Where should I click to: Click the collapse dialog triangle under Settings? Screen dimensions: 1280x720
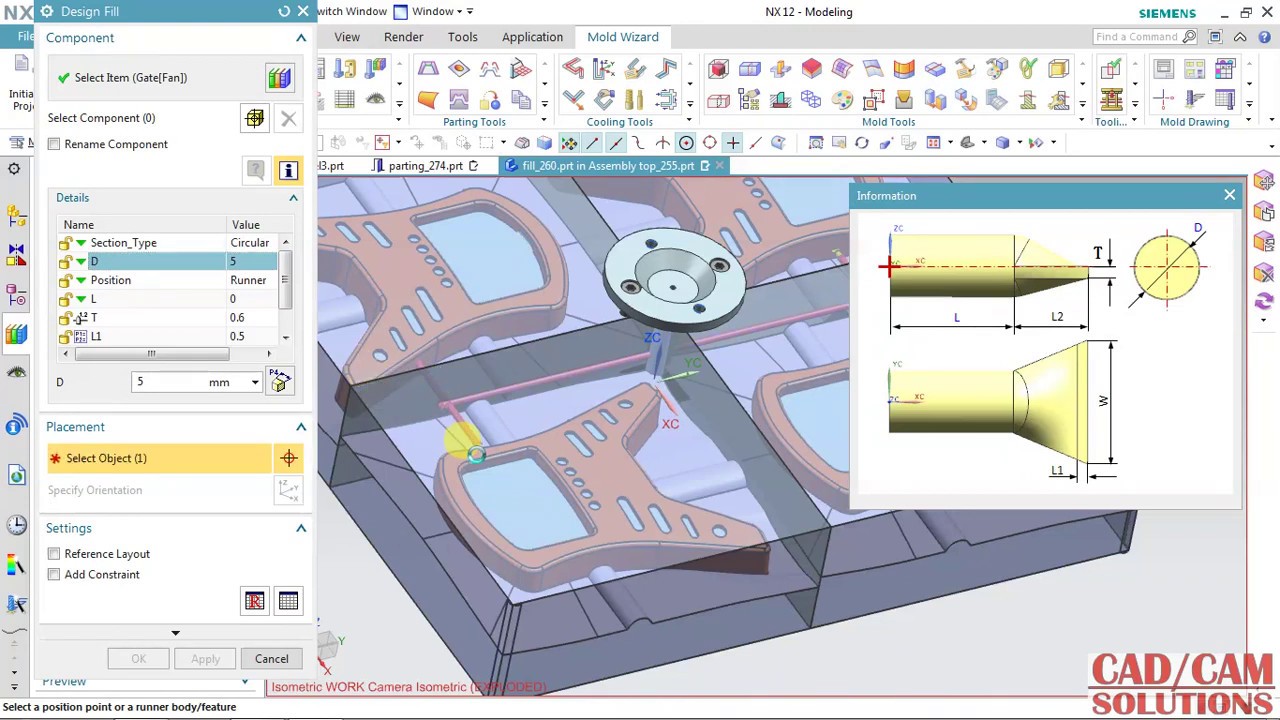(175, 633)
